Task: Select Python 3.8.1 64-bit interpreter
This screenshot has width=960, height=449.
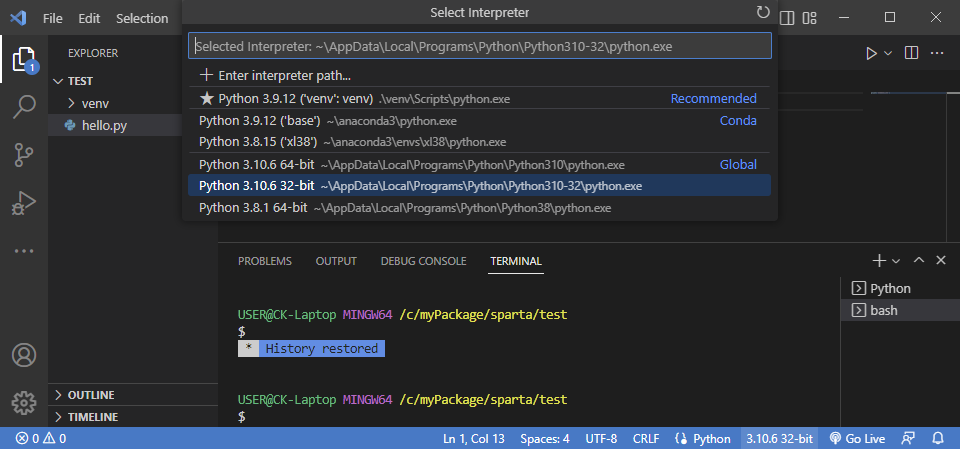Action: (x=479, y=208)
